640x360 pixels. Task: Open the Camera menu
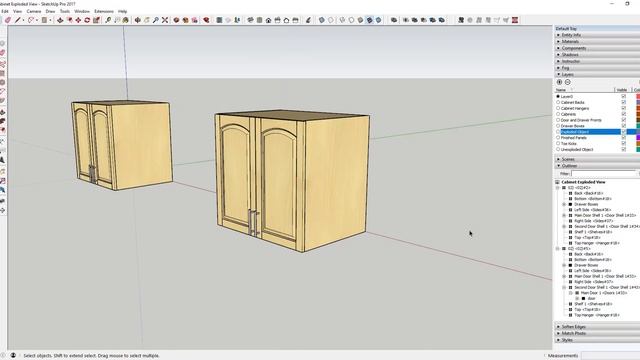point(34,11)
